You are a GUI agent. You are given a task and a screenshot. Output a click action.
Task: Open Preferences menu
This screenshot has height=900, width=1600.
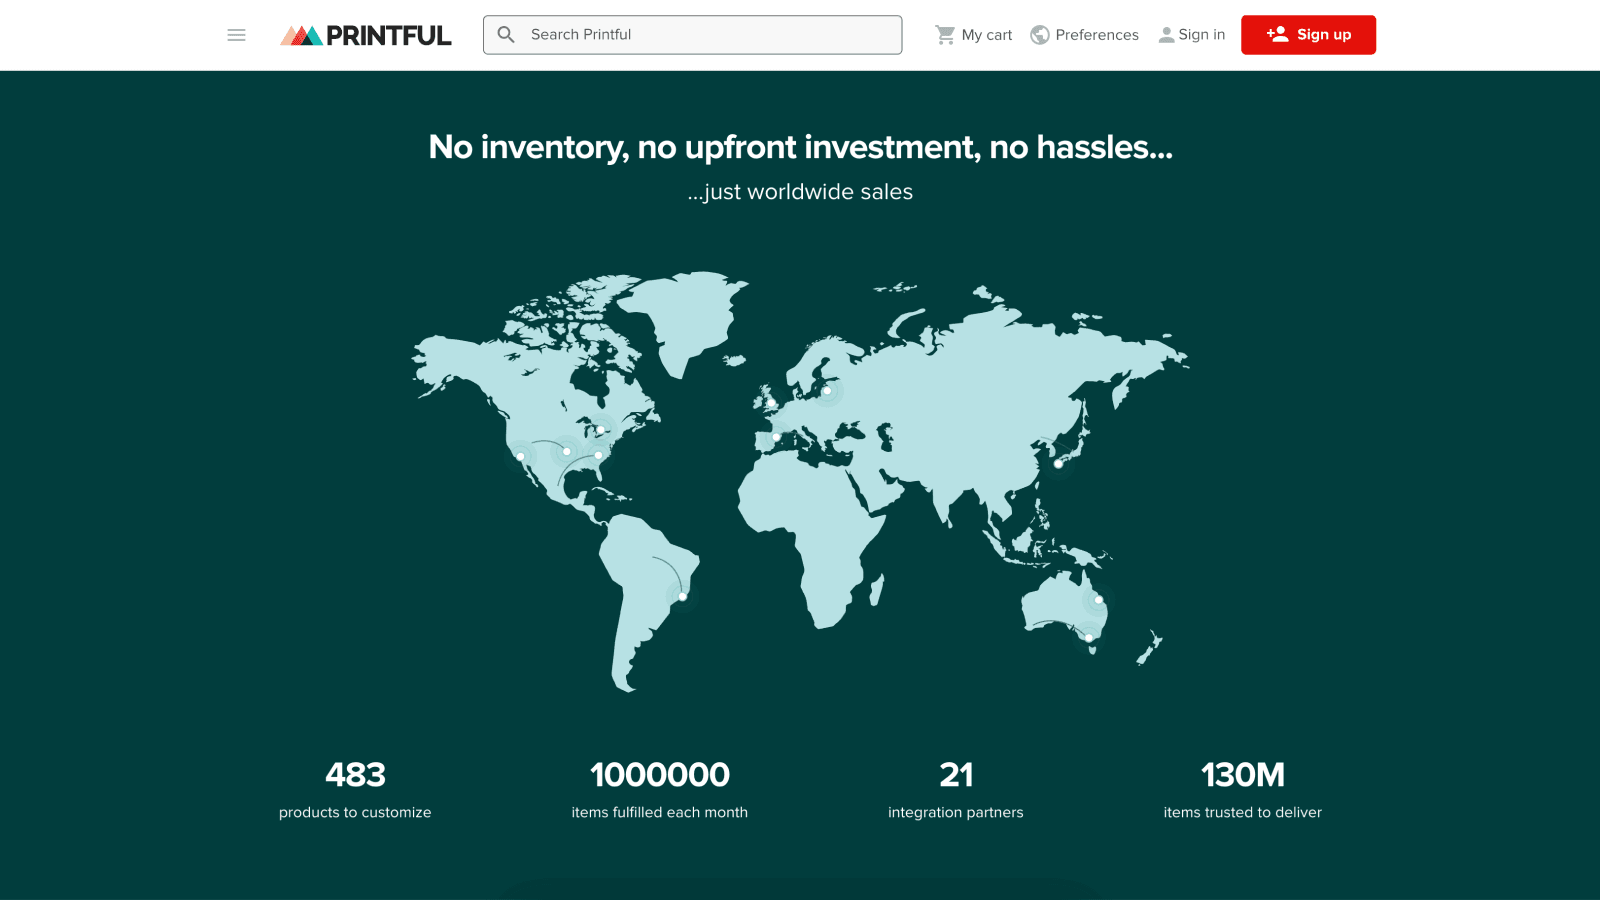tap(1085, 35)
